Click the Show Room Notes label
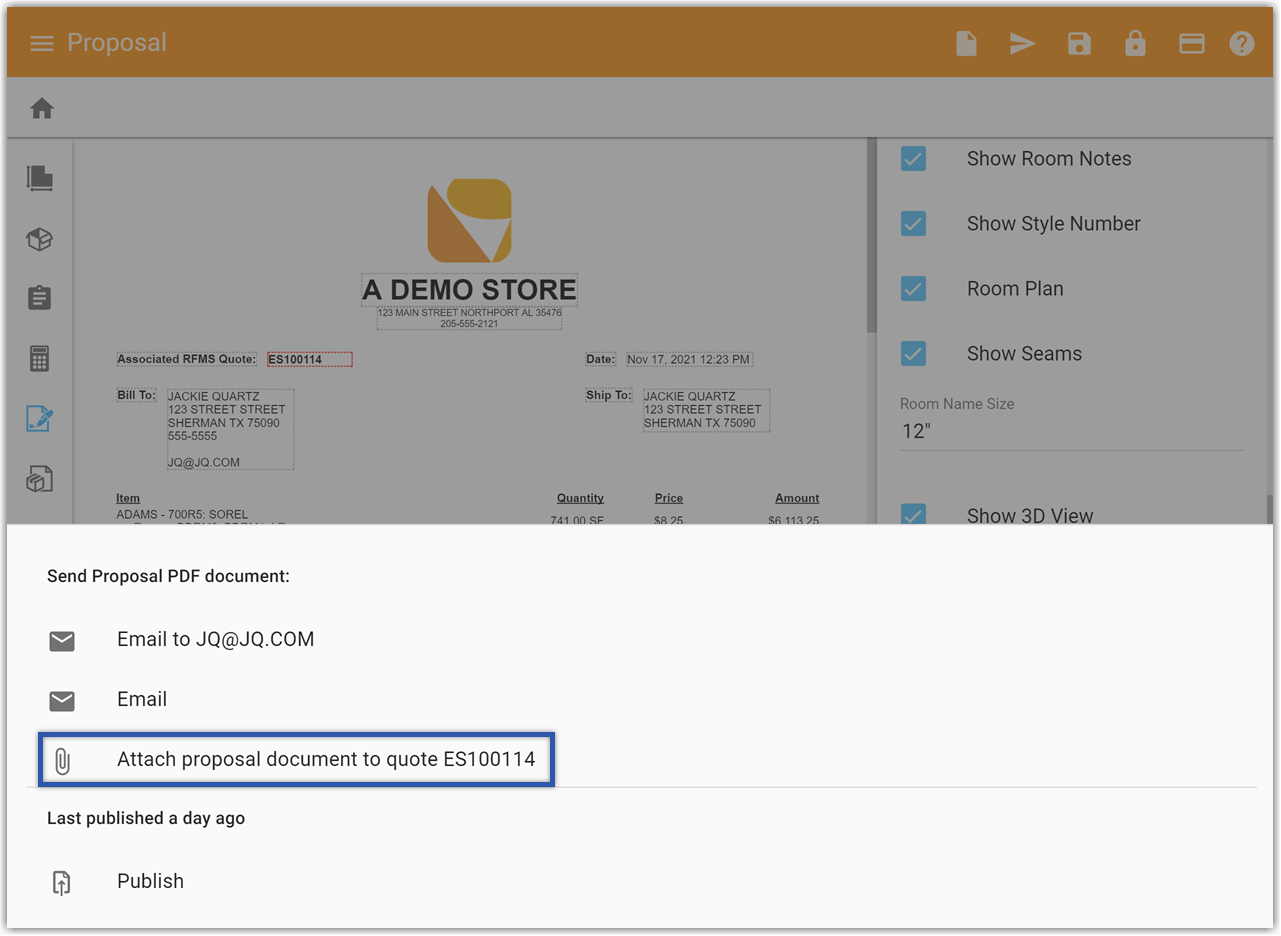 (x=1049, y=158)
